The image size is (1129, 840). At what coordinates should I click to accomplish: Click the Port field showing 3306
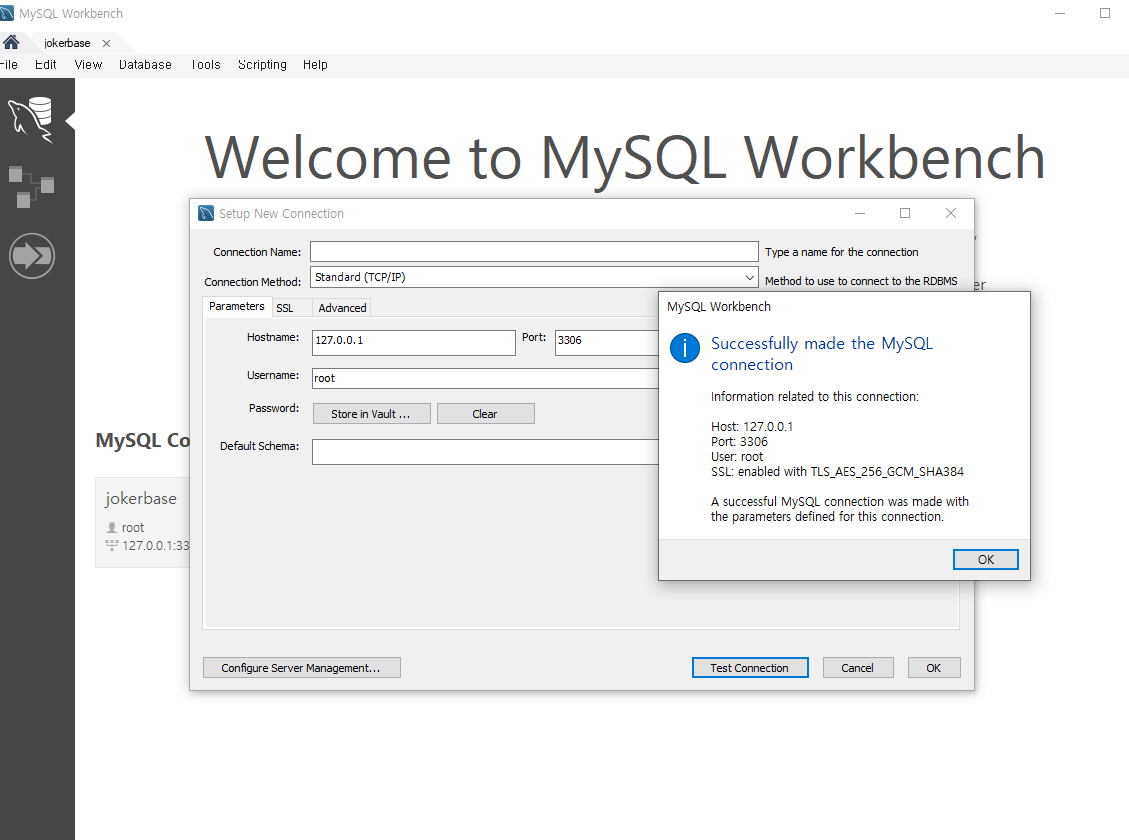click(x=606, y=342)
